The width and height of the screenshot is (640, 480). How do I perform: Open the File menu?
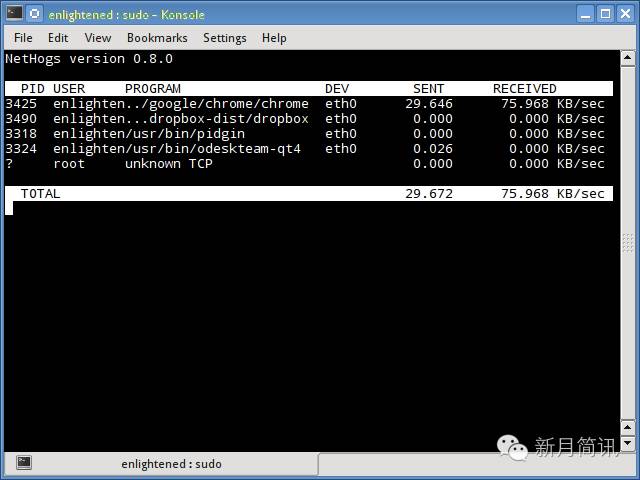click(x=23, y=38)
